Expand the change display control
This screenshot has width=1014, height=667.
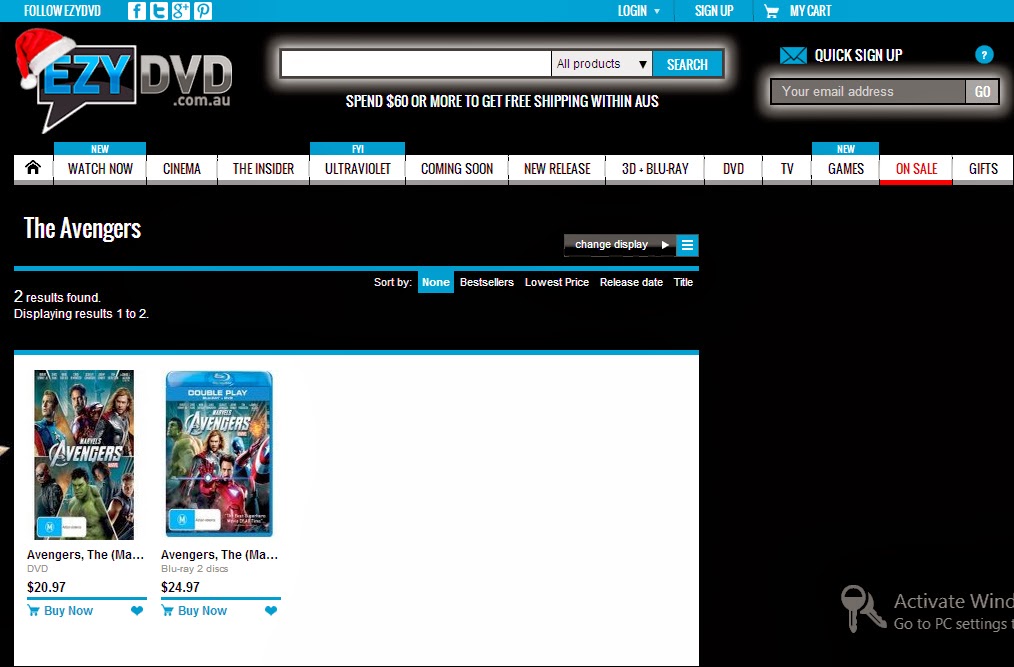pos(620,245)
